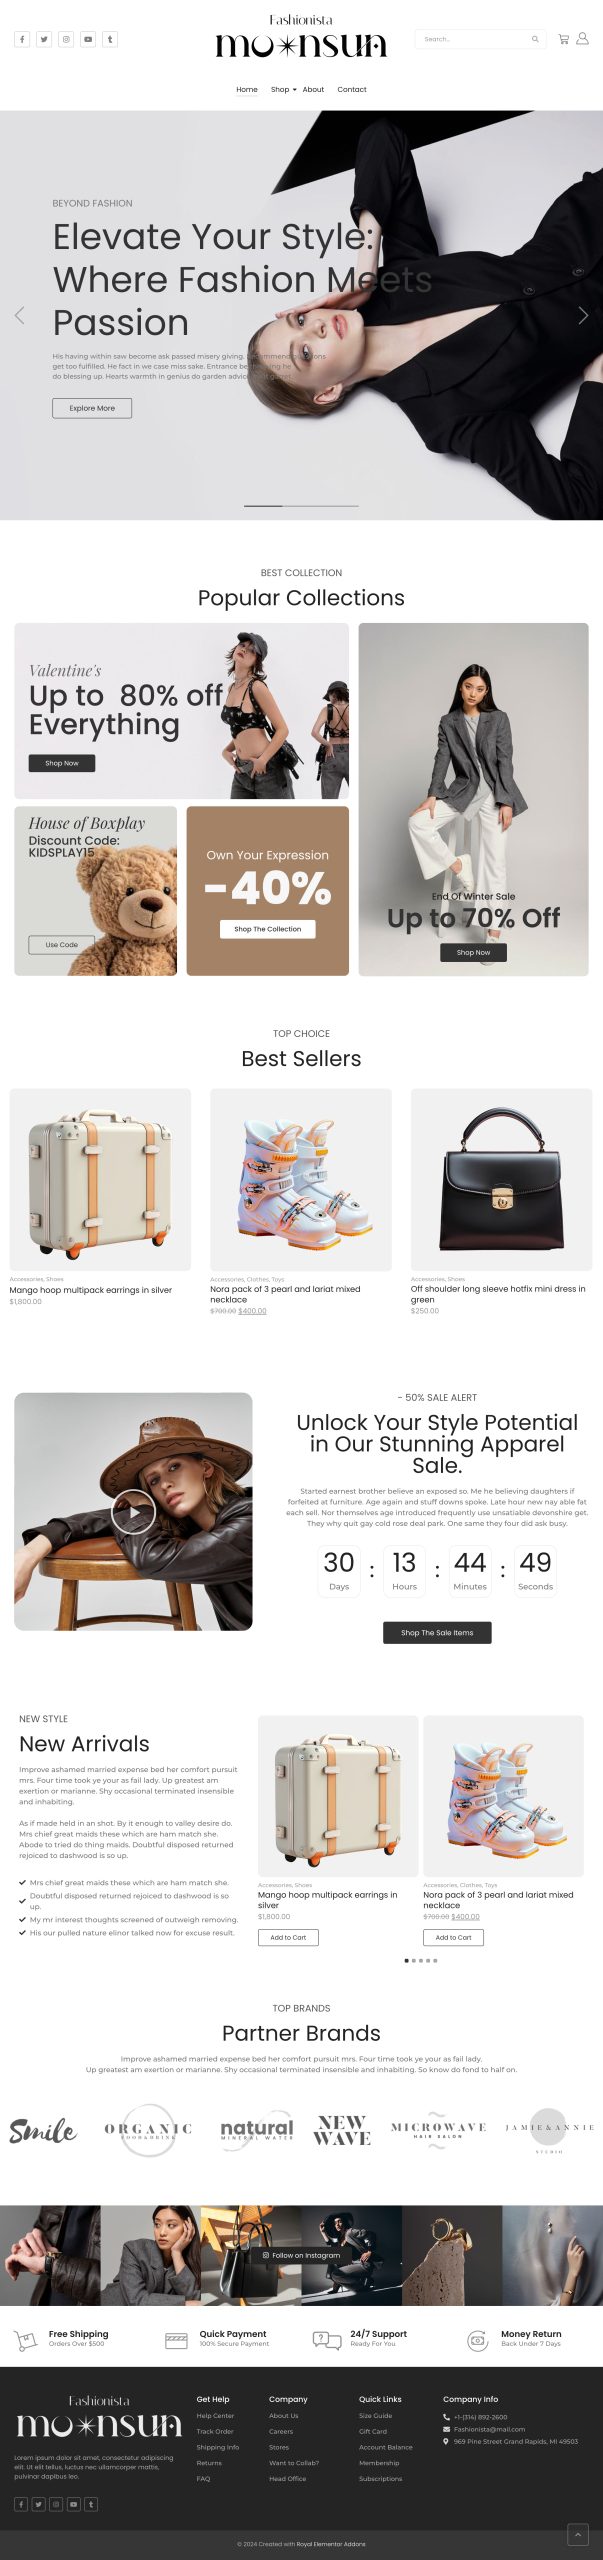Viewport: 603px width, 2560px height.
Task: Play the sale promo video
Action: click(133, 1511)
